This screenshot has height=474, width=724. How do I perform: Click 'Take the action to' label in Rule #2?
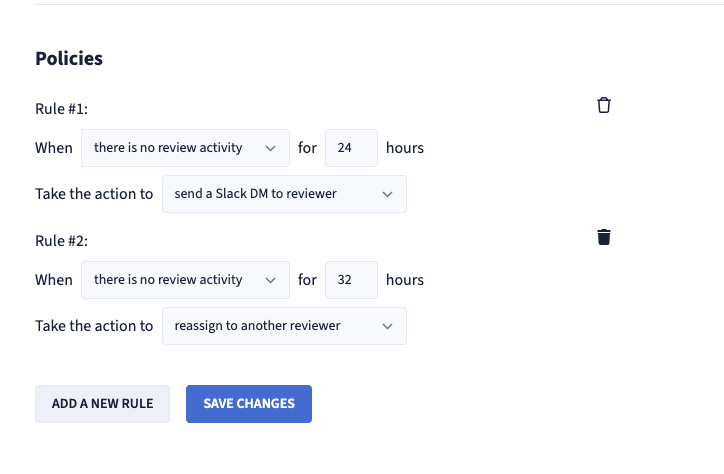(x=94, y=326)
